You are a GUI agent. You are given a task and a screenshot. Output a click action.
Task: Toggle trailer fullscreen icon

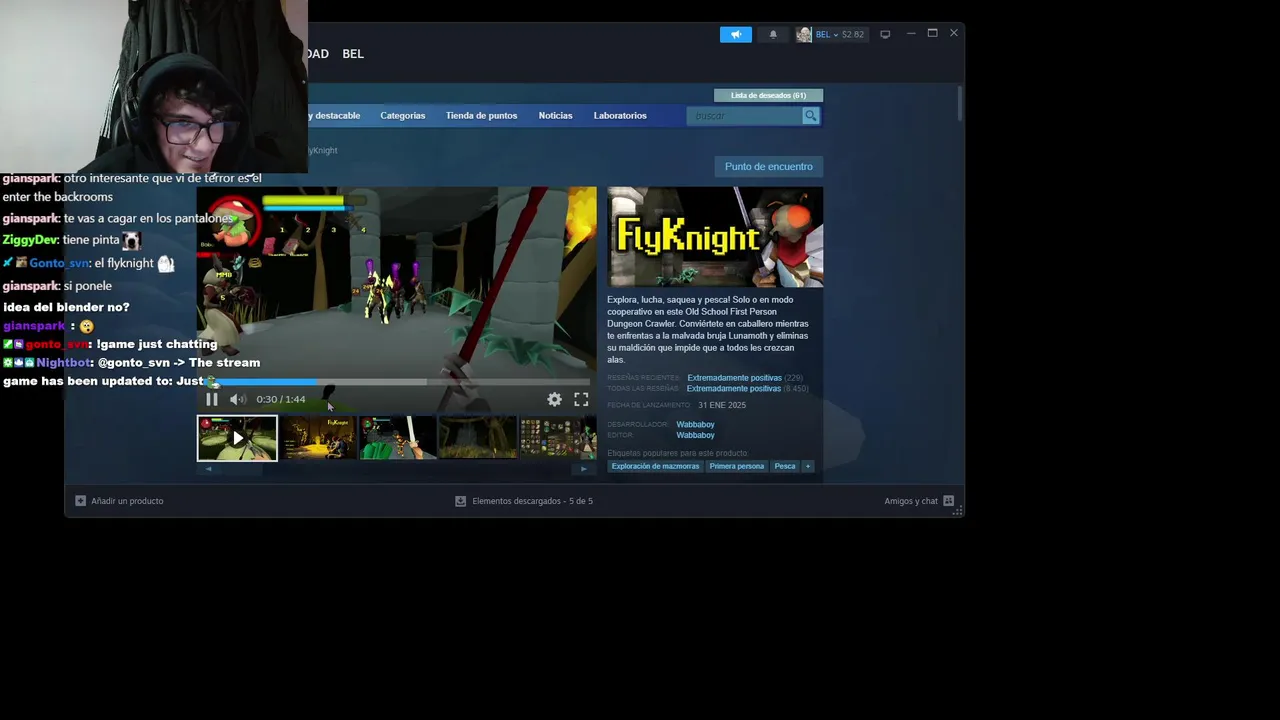tap(581, 399)
